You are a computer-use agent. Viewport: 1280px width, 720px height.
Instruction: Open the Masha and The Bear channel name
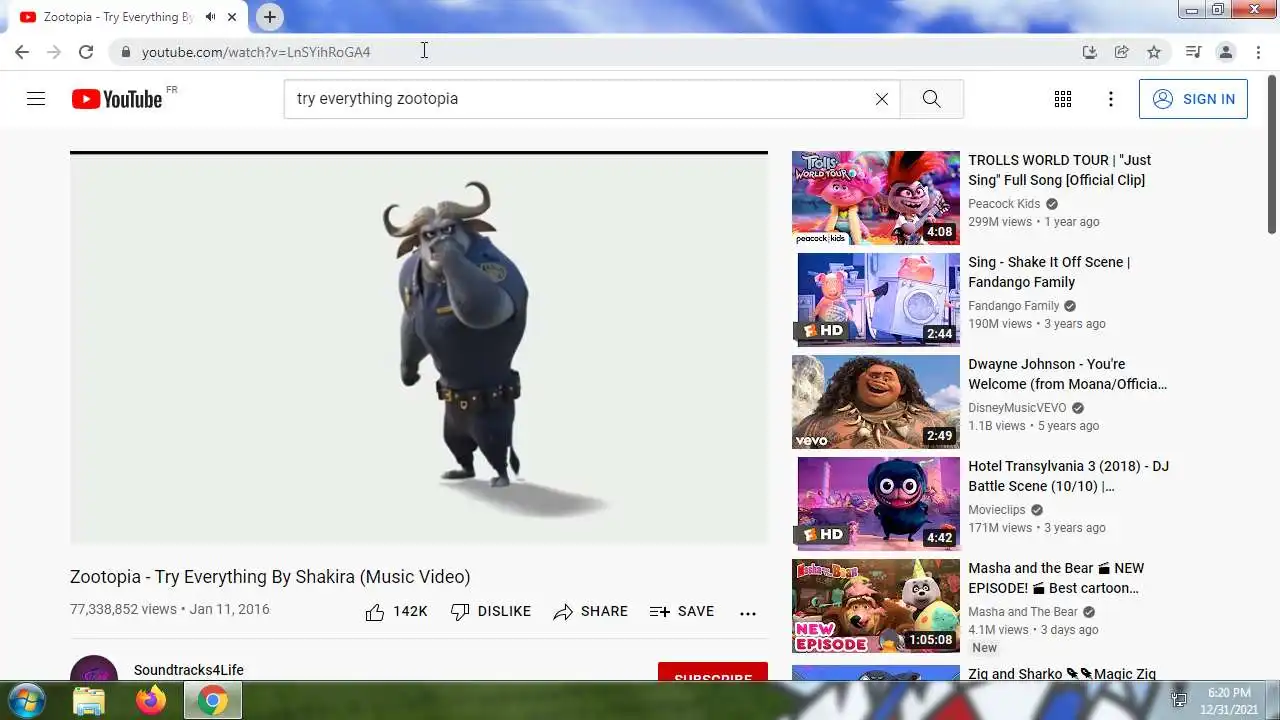coord(1023,612)
